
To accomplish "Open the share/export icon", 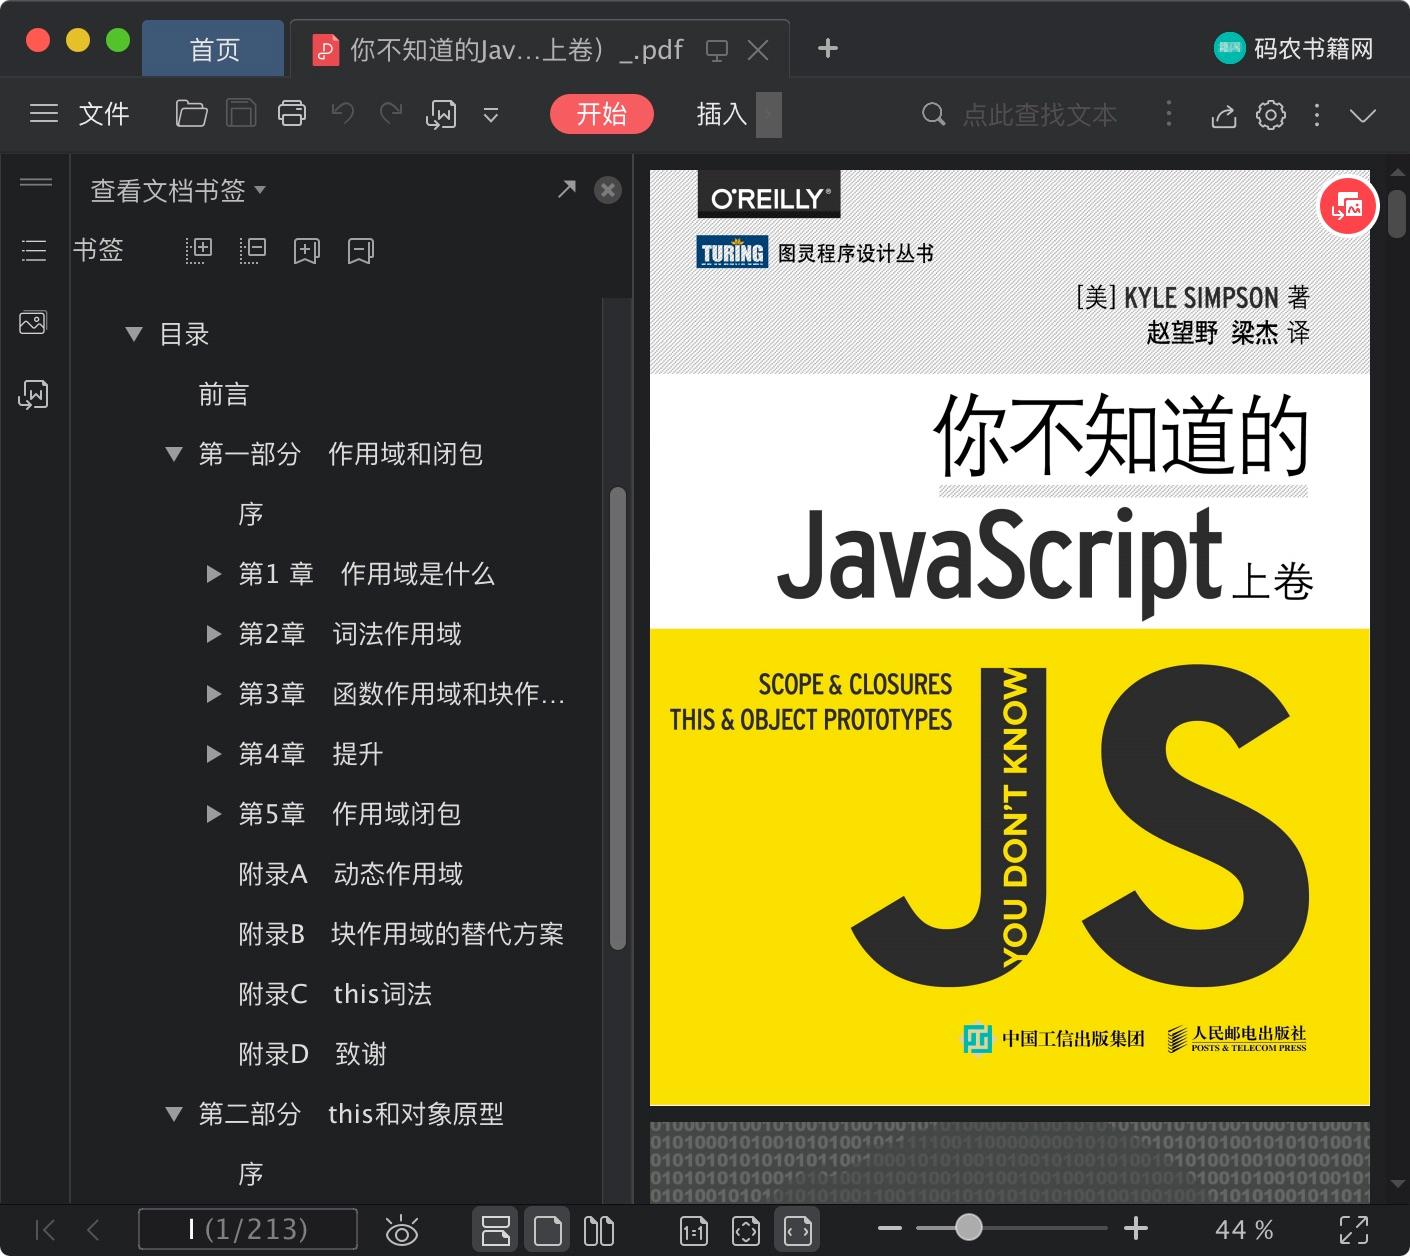I will tap(1224, 115).
